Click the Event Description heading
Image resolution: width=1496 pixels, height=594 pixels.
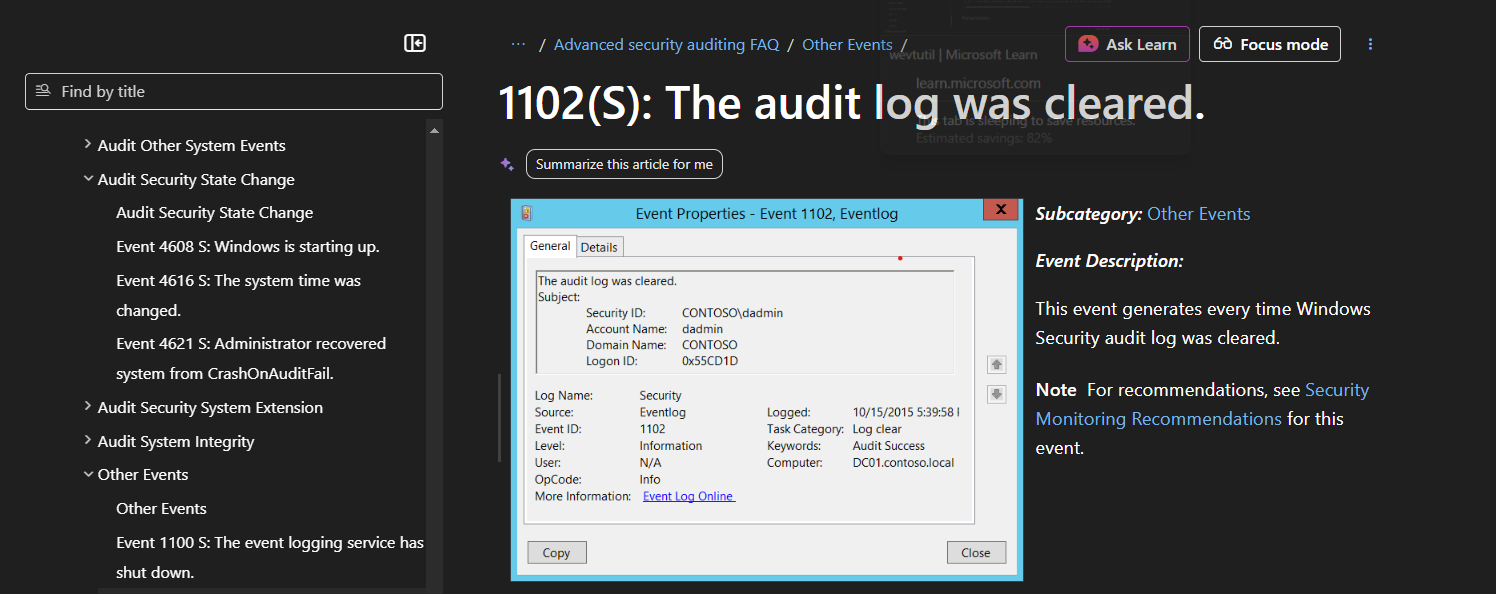1110,260
